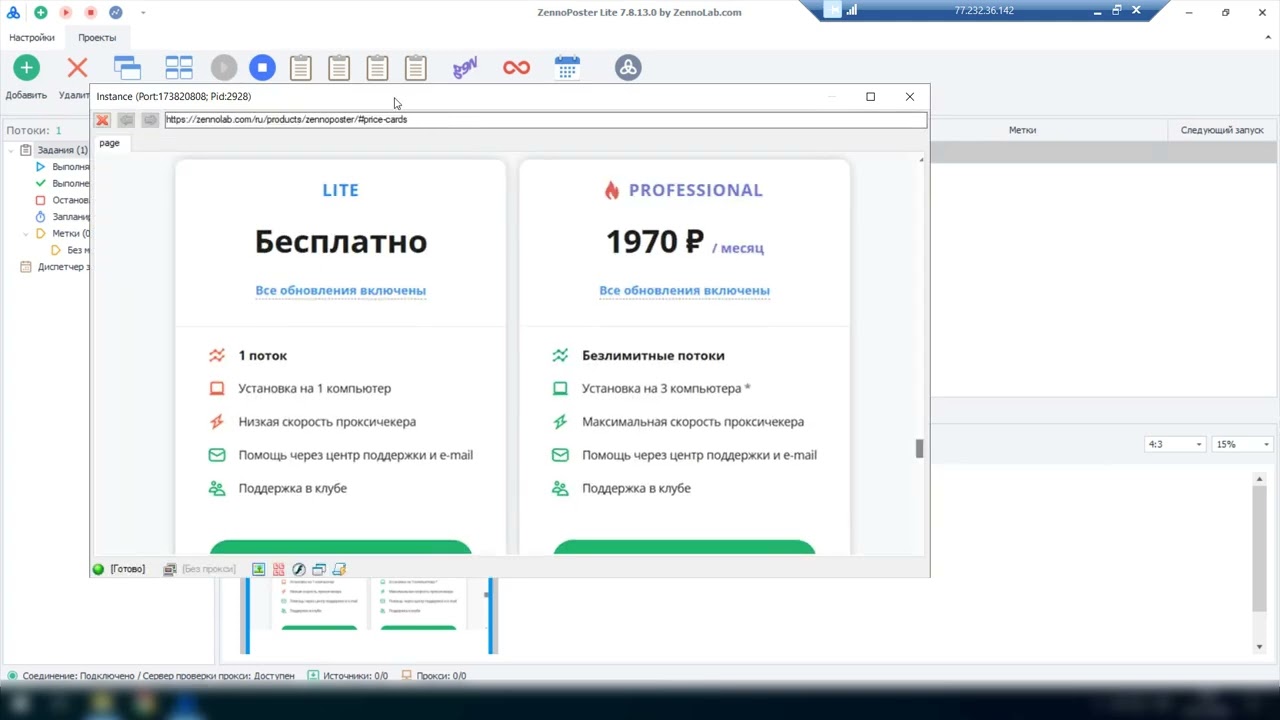1280x720 pixels.
Task: Click the proxy computer icon near Без прокси
Action: [170, 569]
